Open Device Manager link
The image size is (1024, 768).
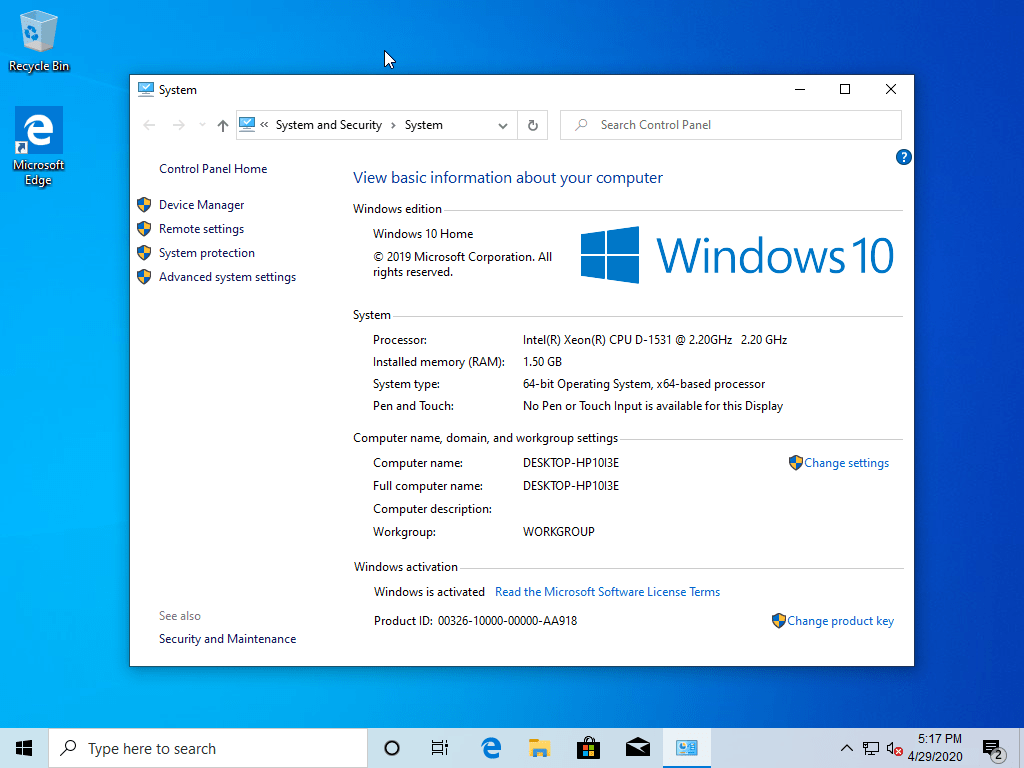[201, 205]
